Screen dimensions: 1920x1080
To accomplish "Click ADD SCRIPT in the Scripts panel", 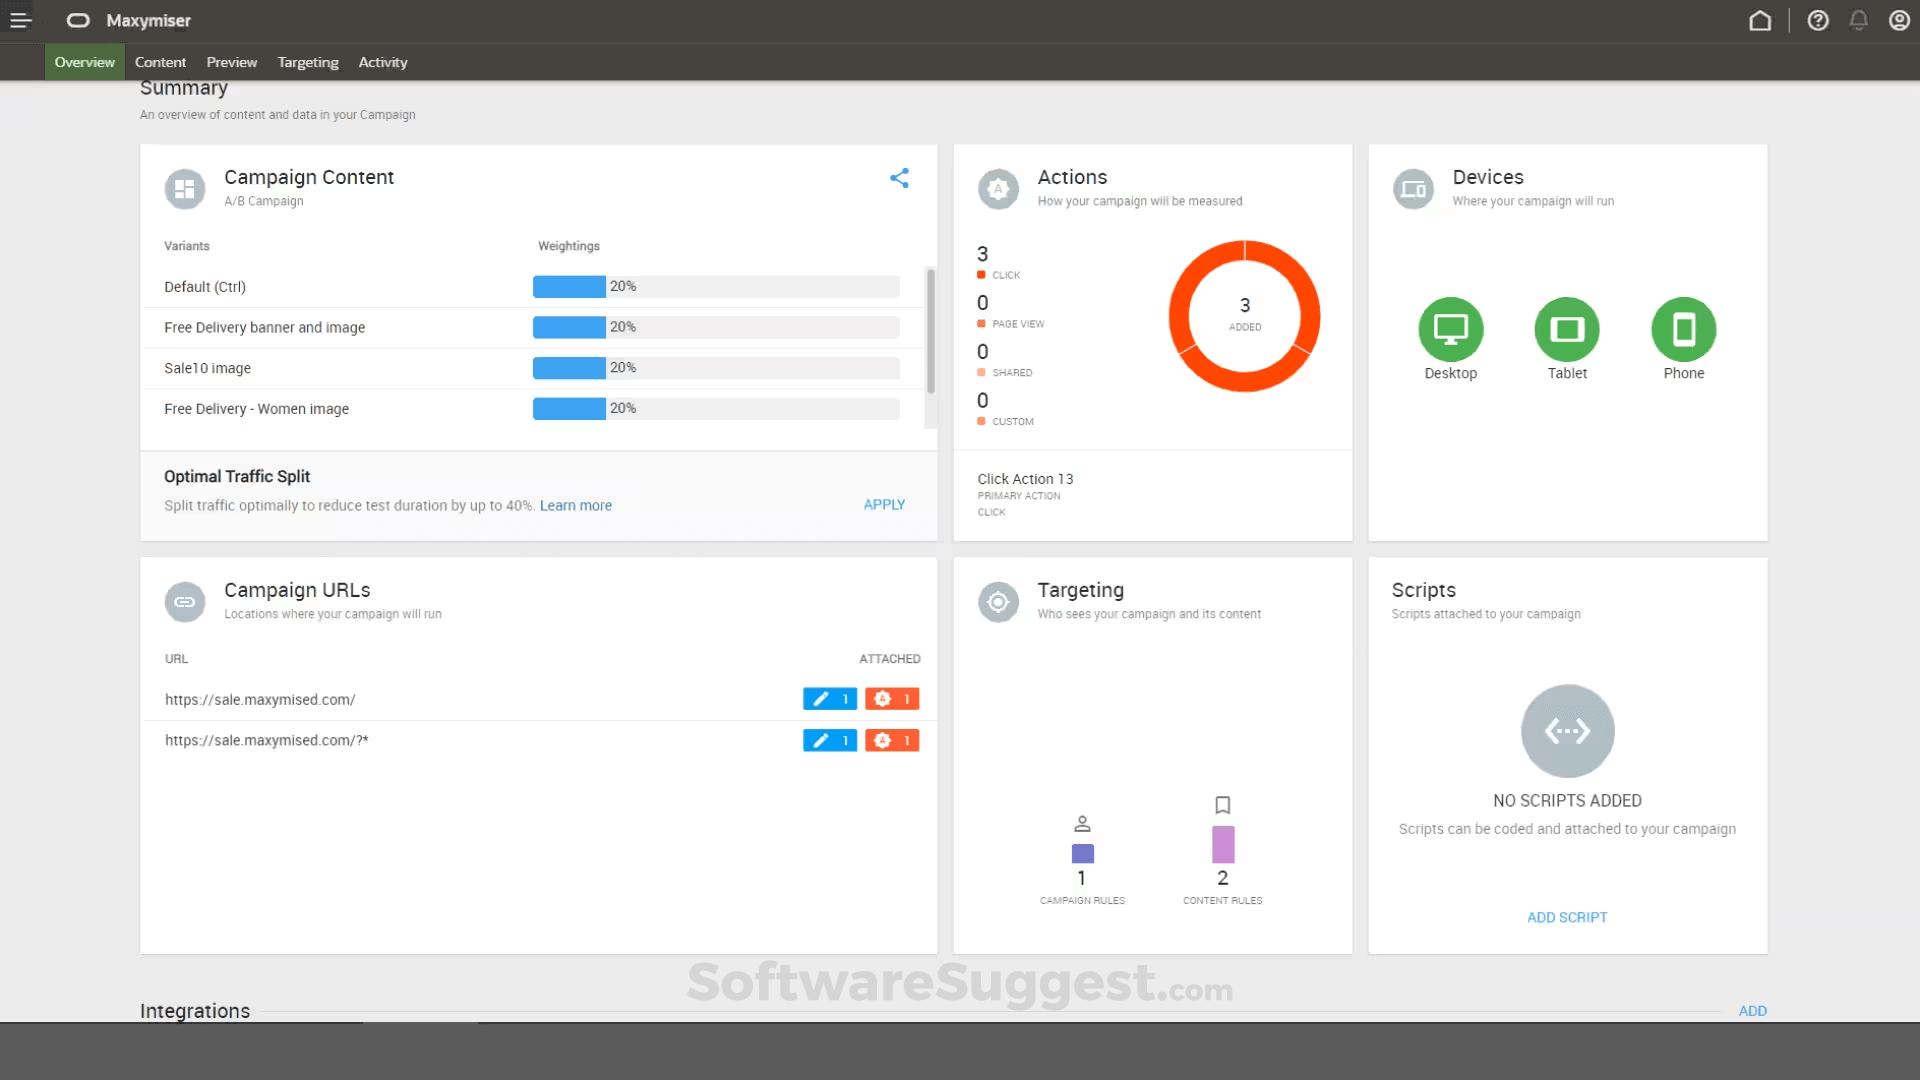I will tap(1566, 917).
